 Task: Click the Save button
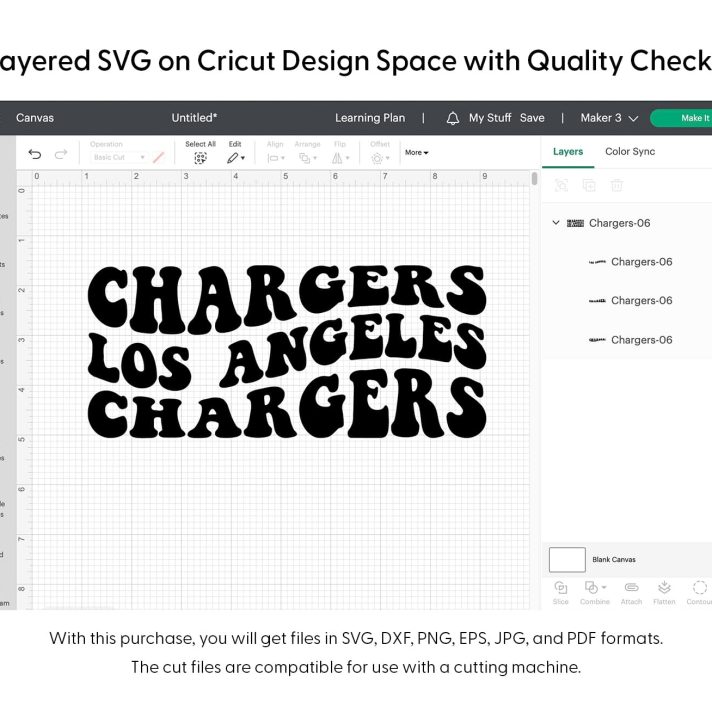tap(532, 118)
